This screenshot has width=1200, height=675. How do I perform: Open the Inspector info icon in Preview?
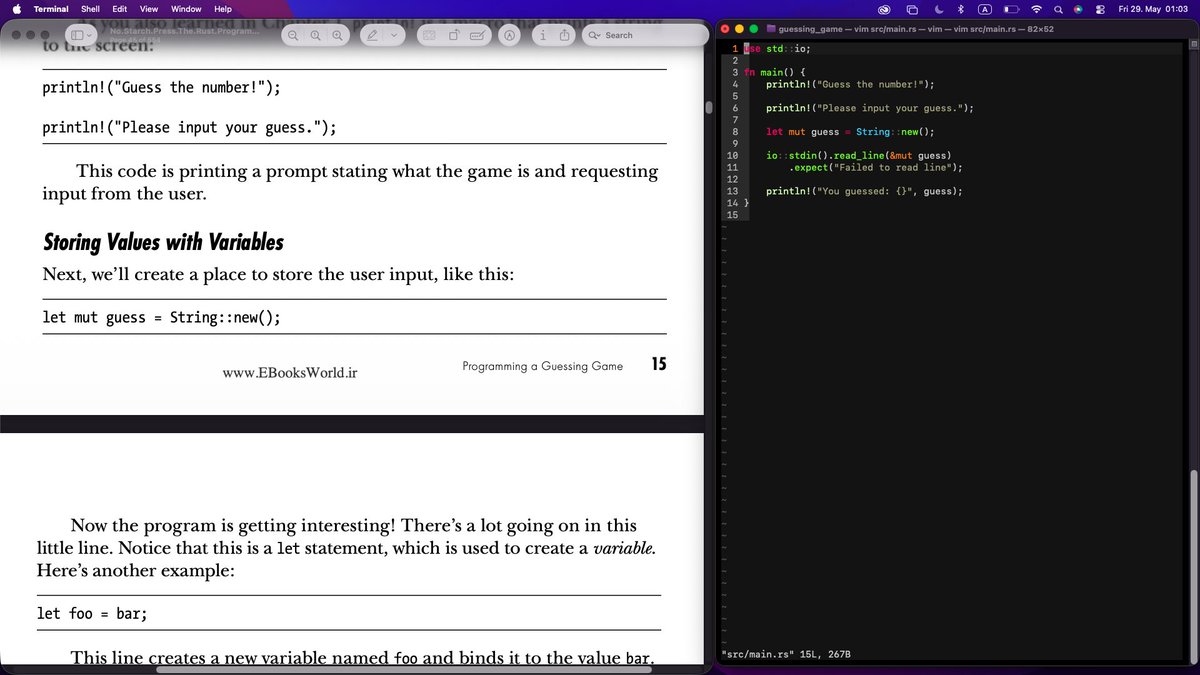coord(542,35)
